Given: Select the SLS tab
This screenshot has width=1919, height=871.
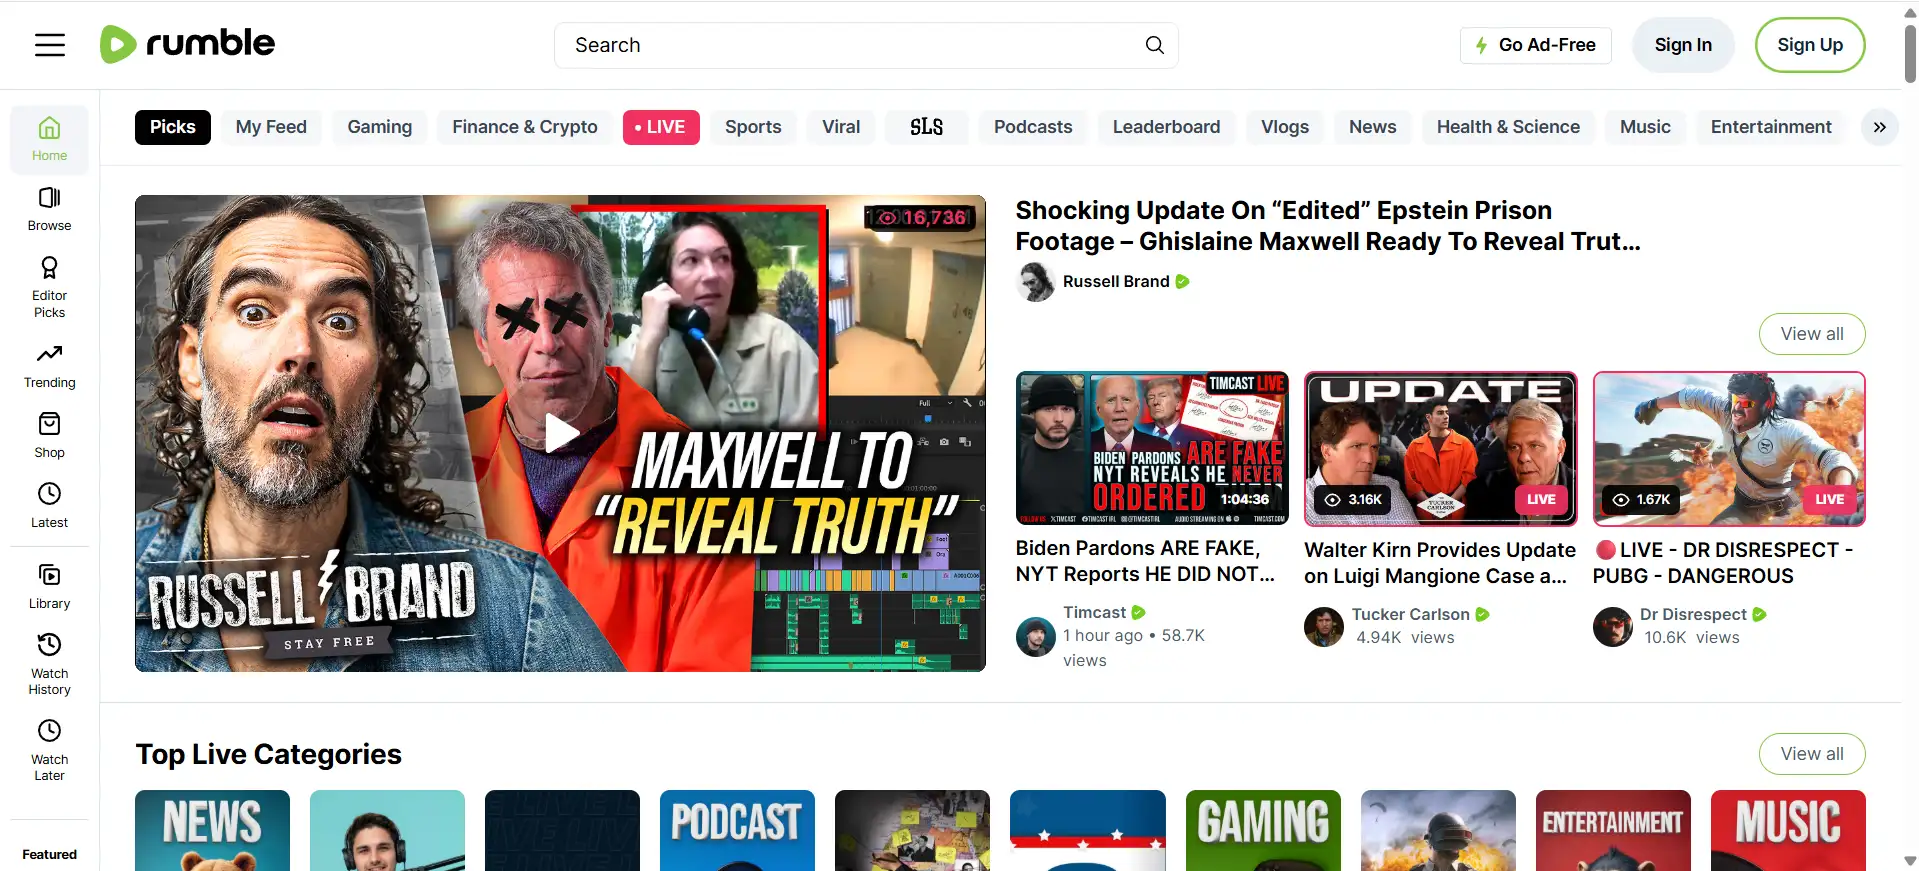Looking at the screenshot, I should [926, 127].
